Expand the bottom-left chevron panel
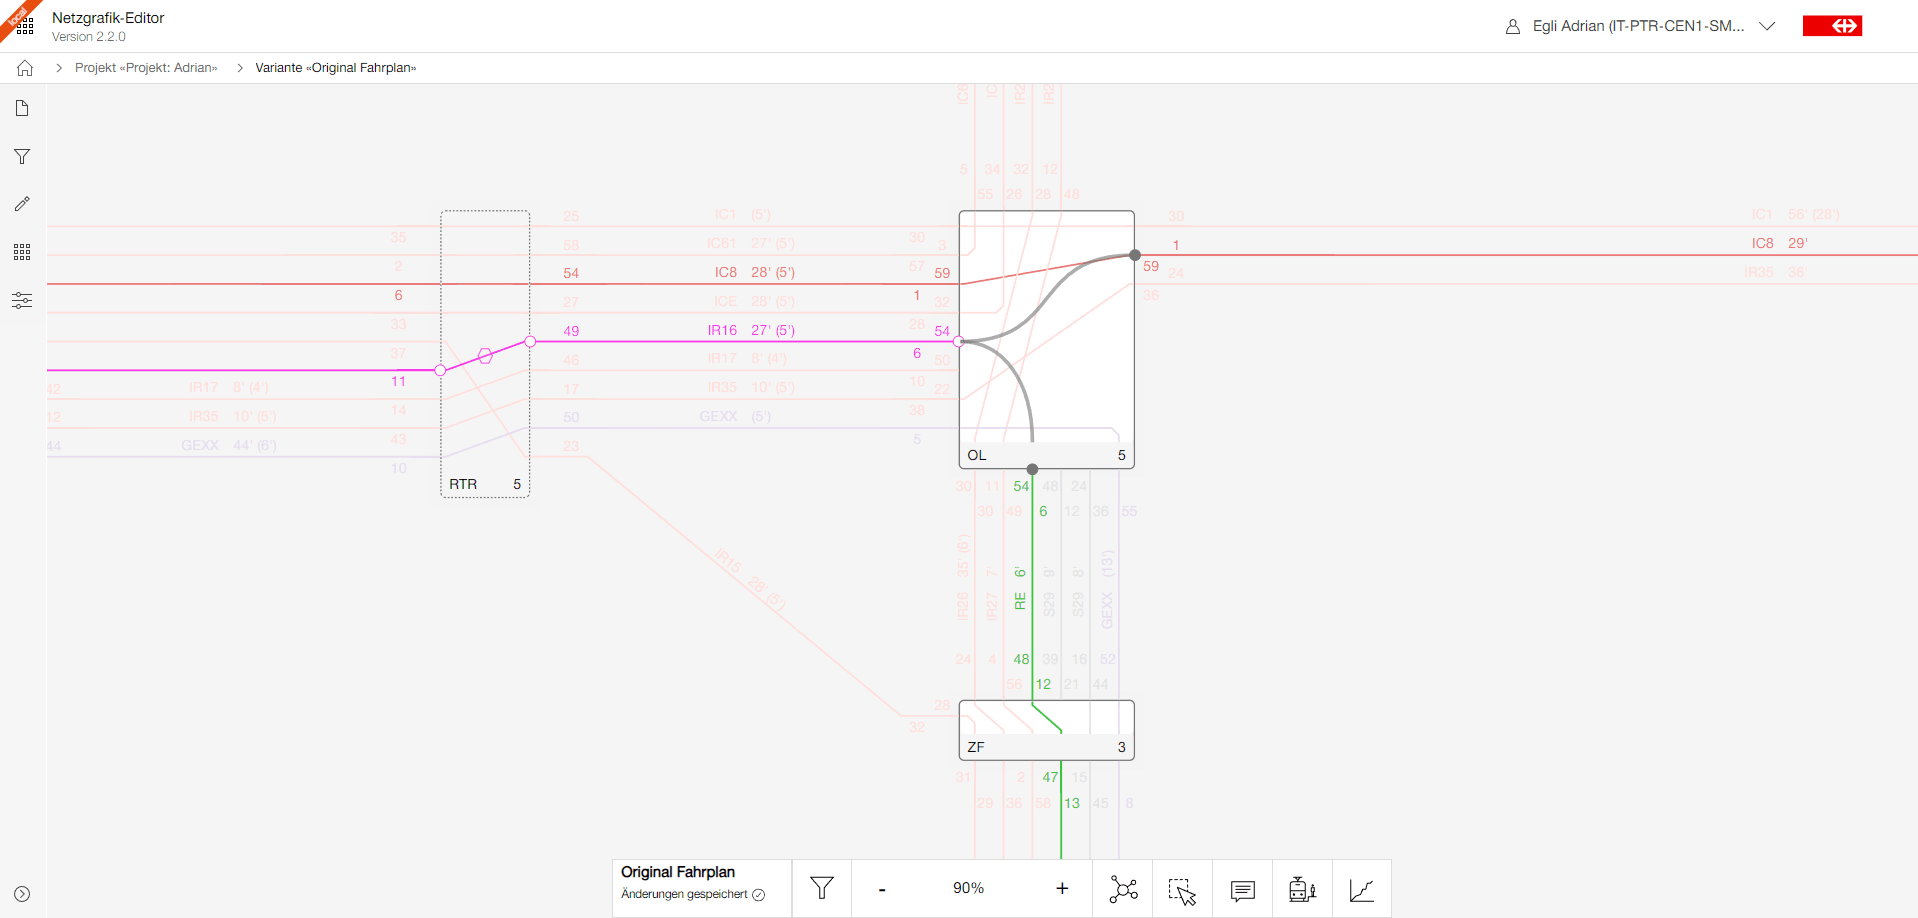 22,893
